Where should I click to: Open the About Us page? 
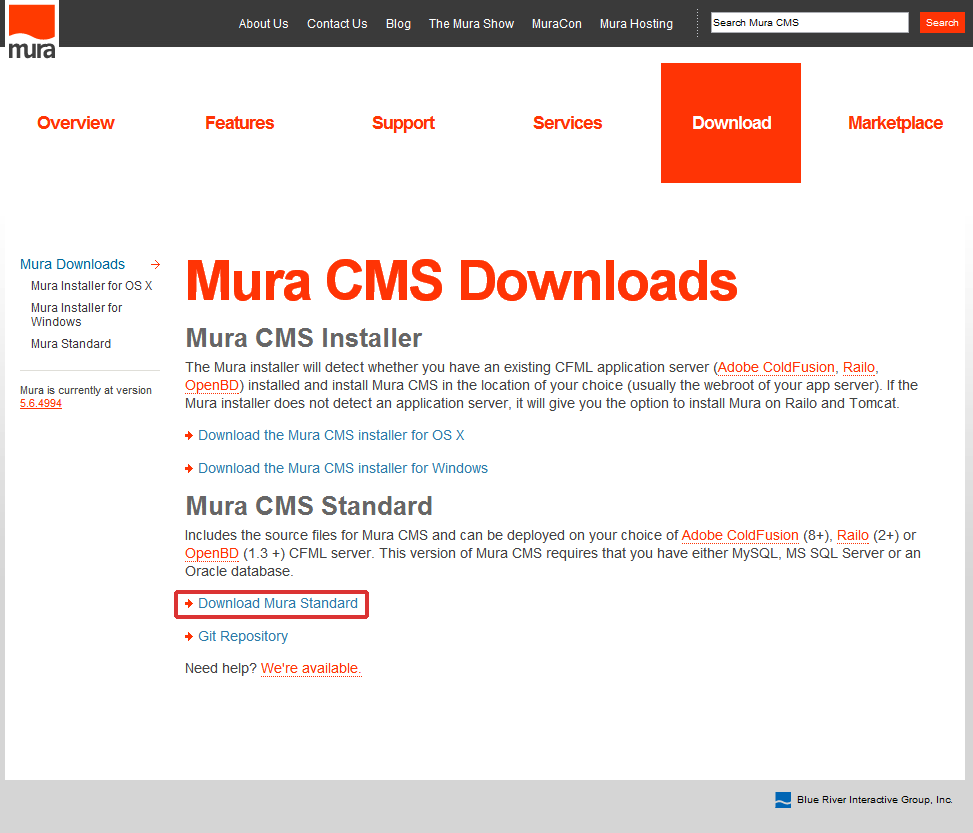[x=263, y=24]
